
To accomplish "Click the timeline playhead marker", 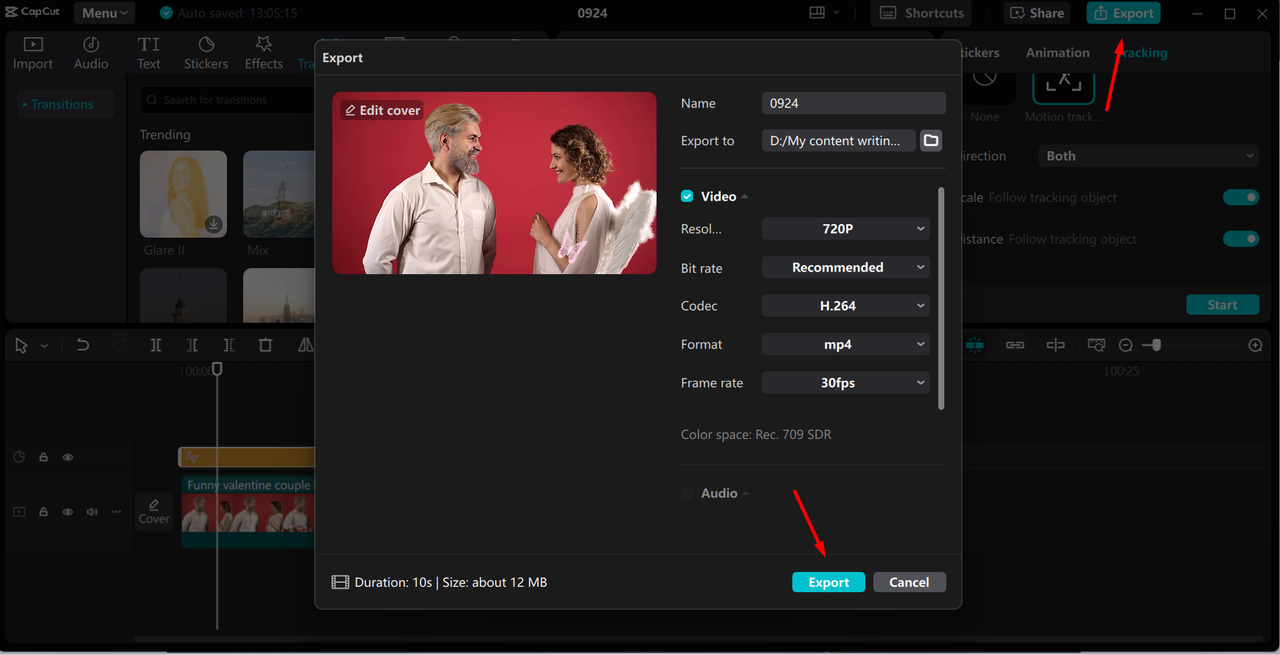I will [217, 370].
